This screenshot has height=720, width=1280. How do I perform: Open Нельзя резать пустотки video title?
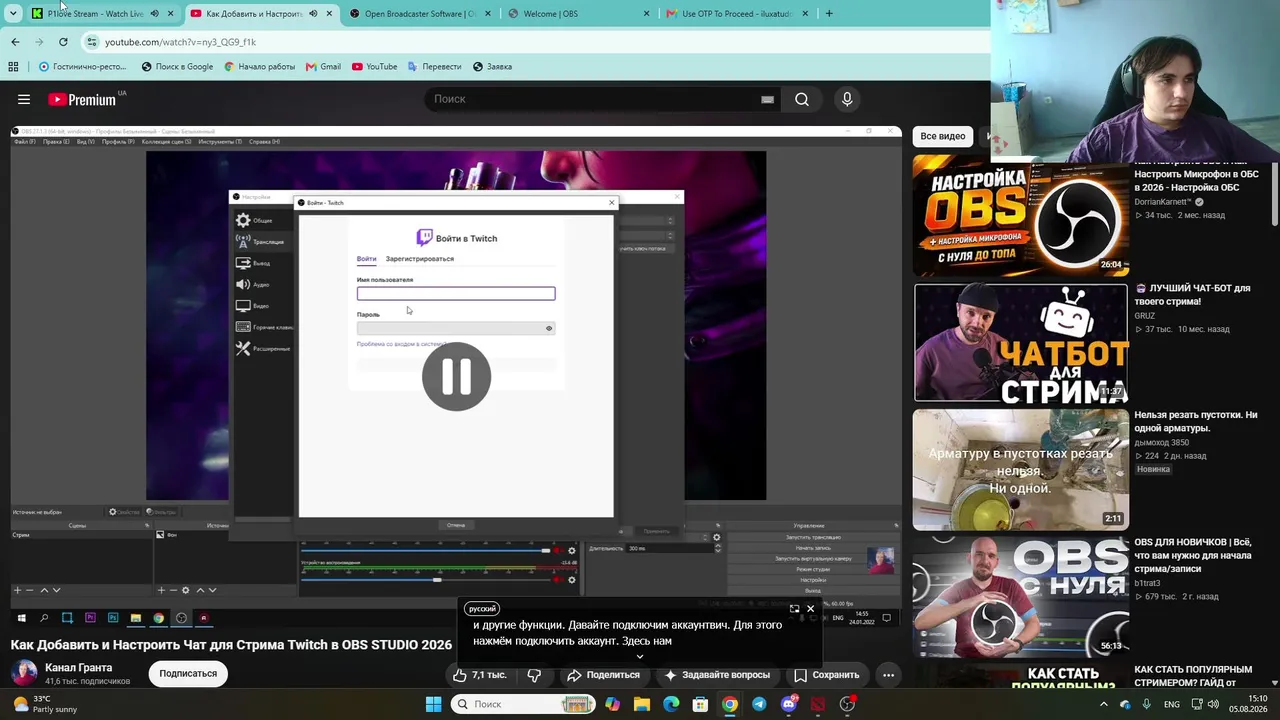point(1196,421)
